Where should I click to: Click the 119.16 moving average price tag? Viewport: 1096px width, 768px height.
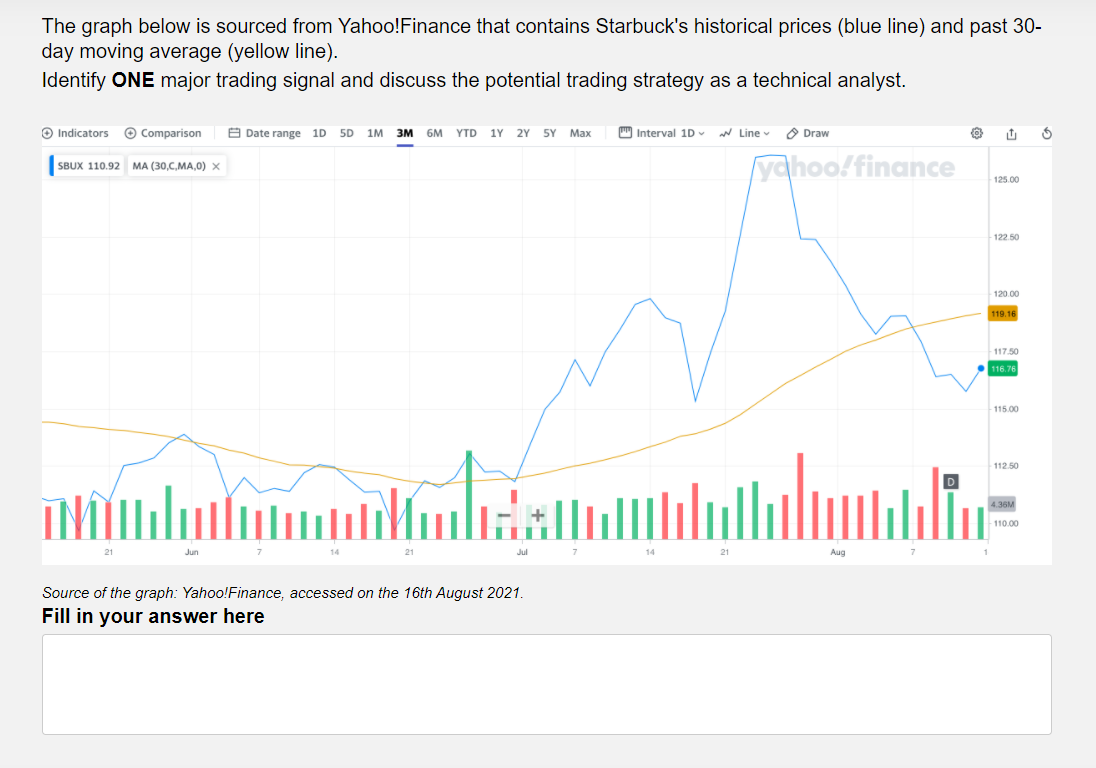(x=1003, y=314)
